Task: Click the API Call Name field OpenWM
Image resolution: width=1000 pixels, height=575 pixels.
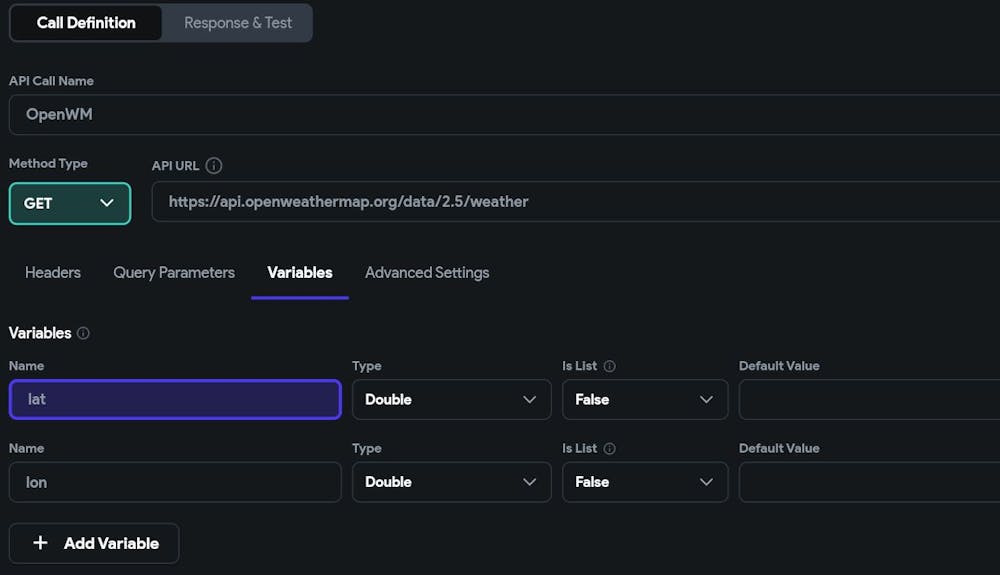Action: tap(500, 114)
